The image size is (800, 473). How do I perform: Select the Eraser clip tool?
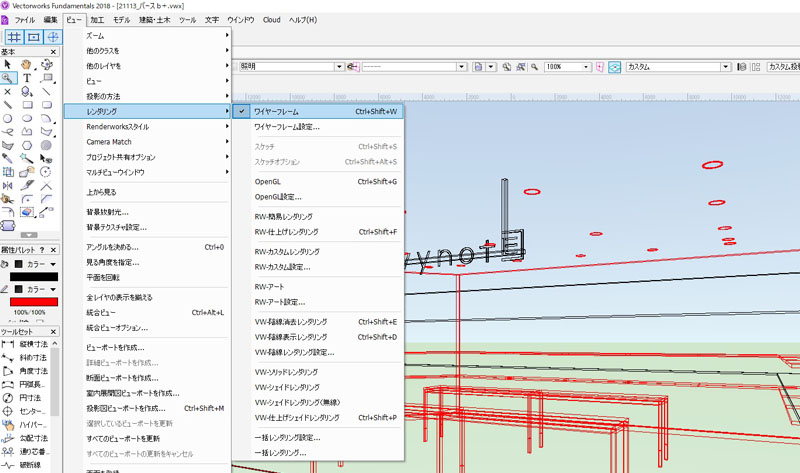[27, 212]
